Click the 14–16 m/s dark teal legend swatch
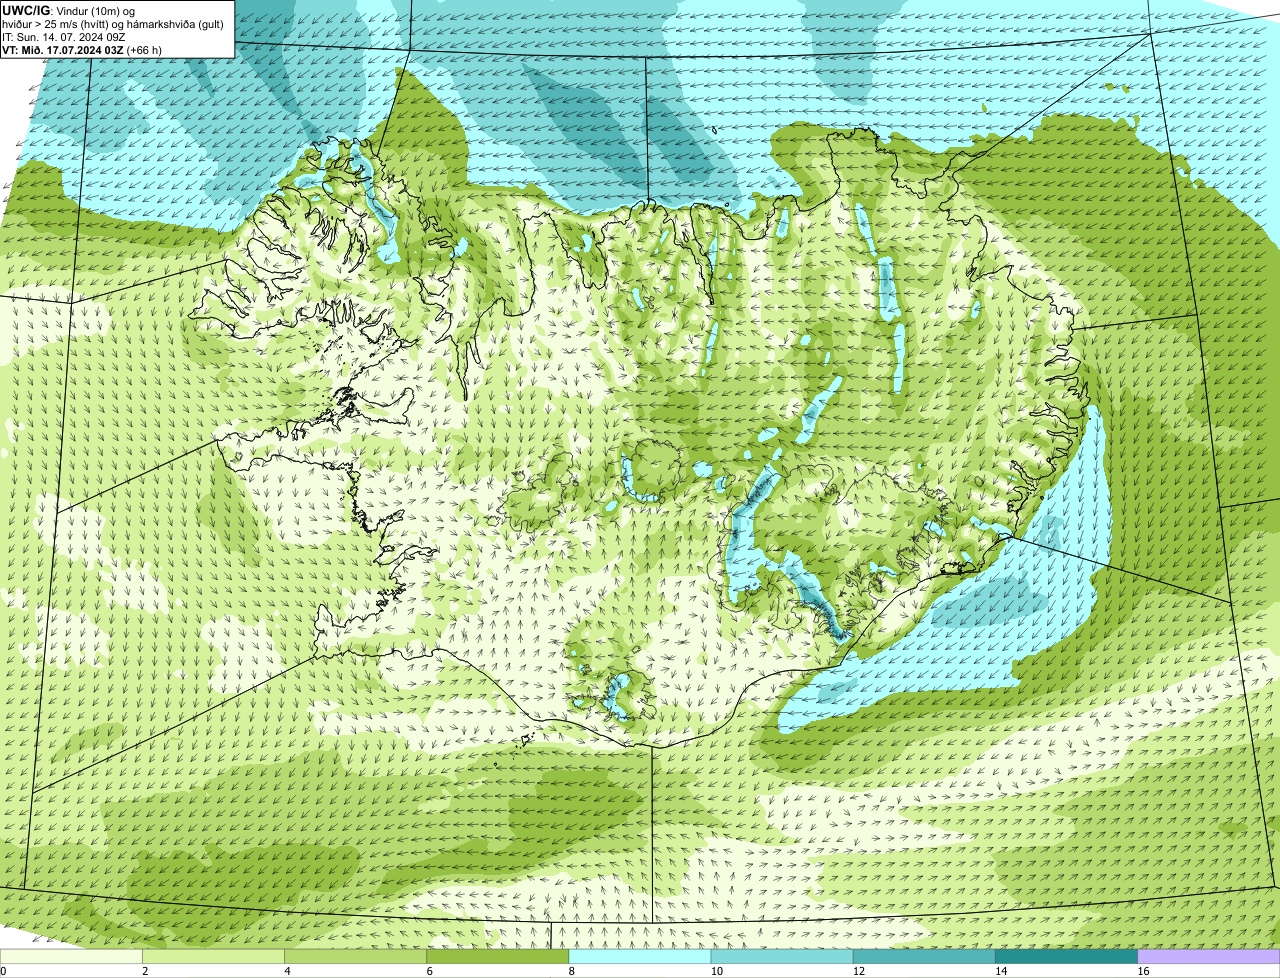1280x978 pixels. [1066, 956]
